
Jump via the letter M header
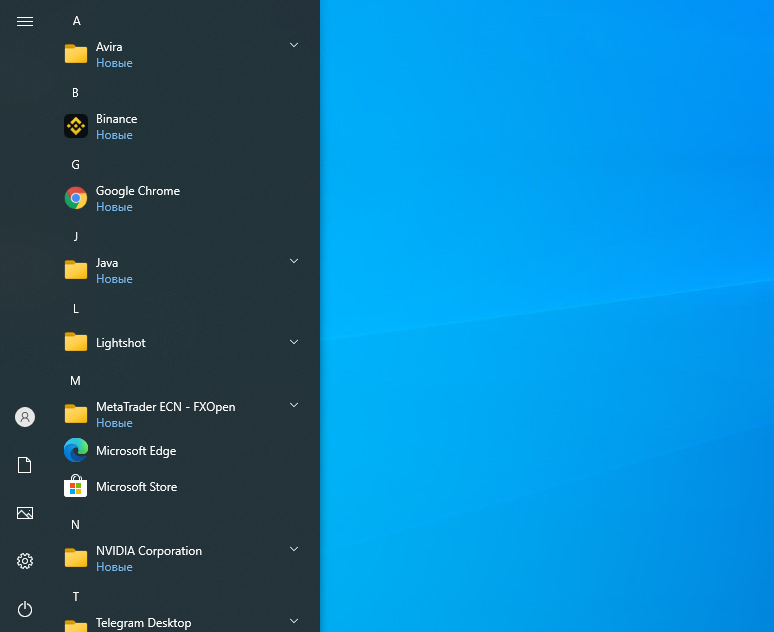(x=75, y=381)
